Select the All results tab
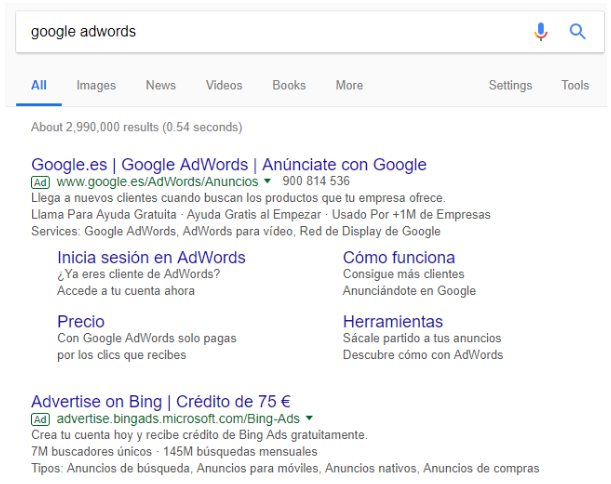 [x=39, y=85]
